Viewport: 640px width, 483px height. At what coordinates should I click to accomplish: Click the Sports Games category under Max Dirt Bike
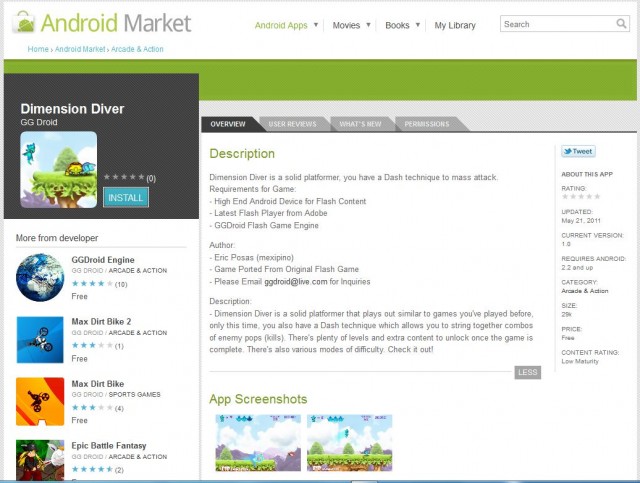pos(134,394)
